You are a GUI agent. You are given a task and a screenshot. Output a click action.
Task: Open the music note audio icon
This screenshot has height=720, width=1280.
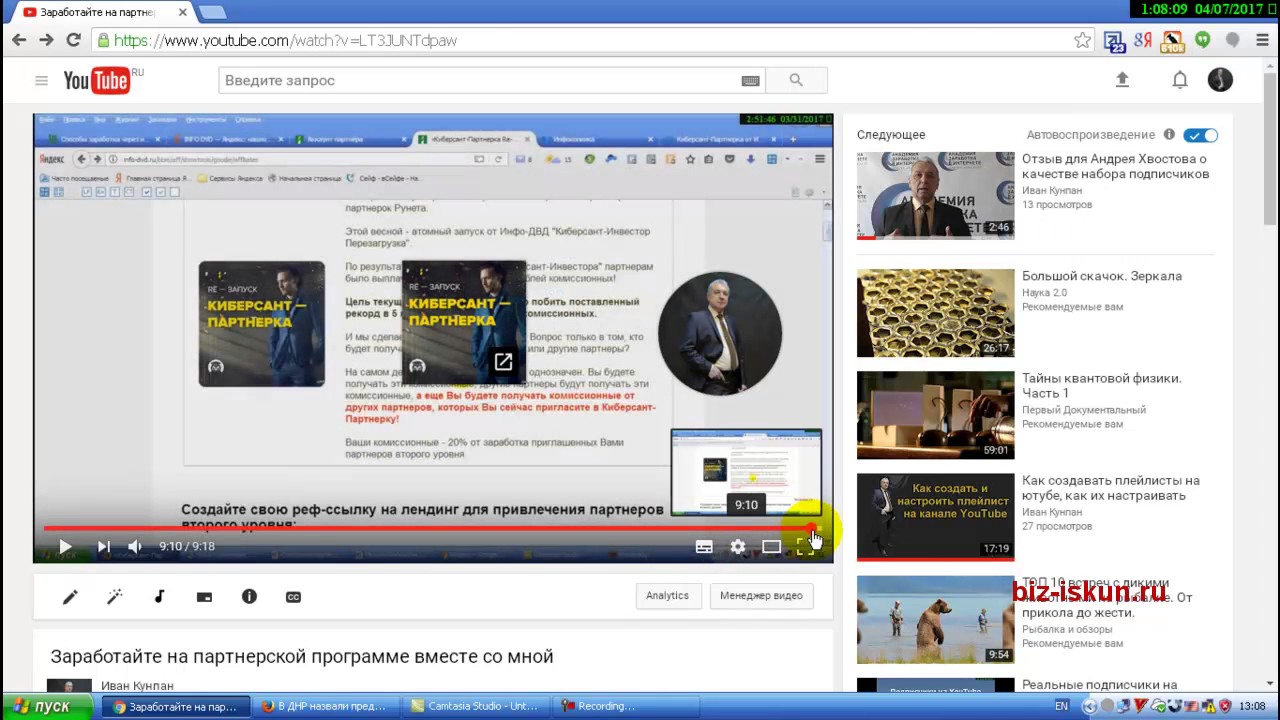point(159,596)
